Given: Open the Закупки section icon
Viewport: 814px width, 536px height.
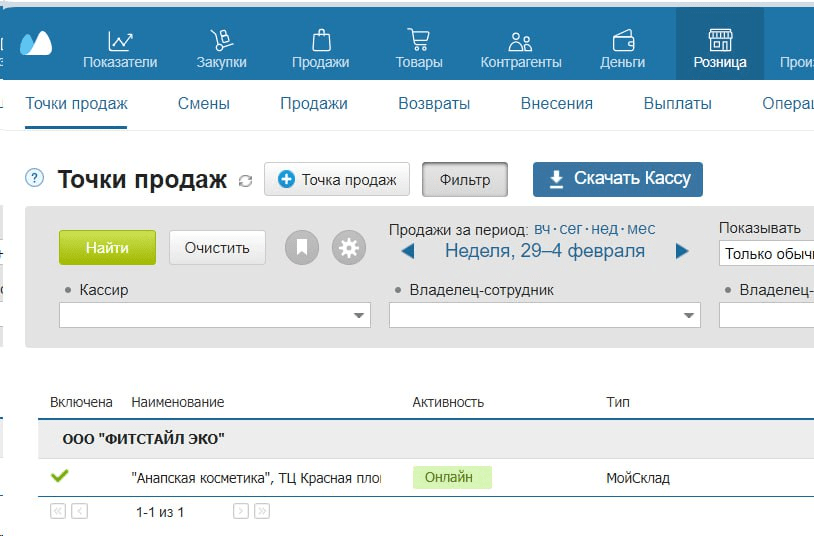Looking at the screenshot, I should (x=221, y=41).
